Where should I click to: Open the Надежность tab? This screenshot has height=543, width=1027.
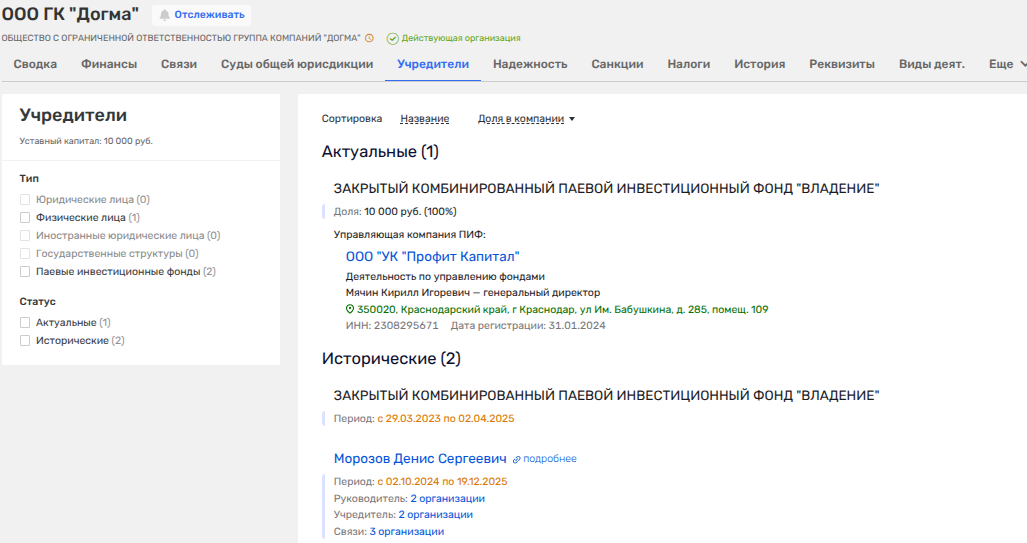(530, 64)
